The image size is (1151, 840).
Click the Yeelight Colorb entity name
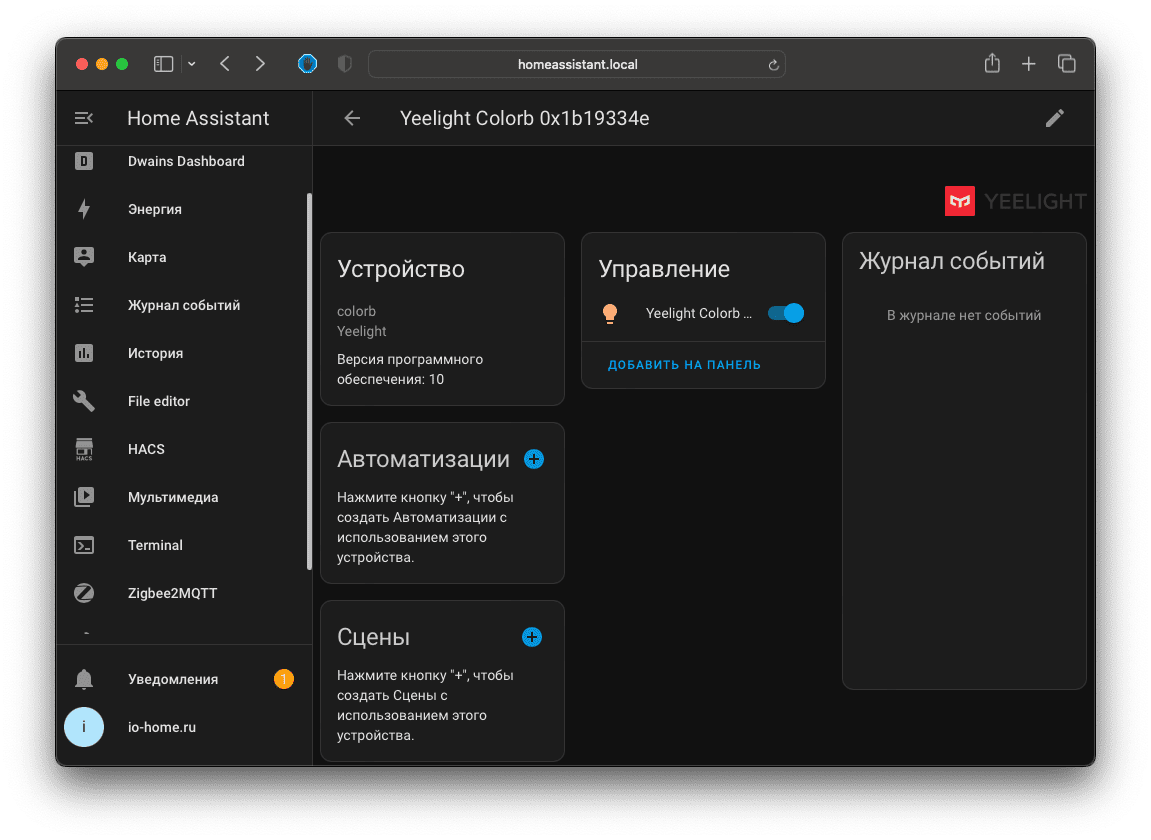[699, 314]
